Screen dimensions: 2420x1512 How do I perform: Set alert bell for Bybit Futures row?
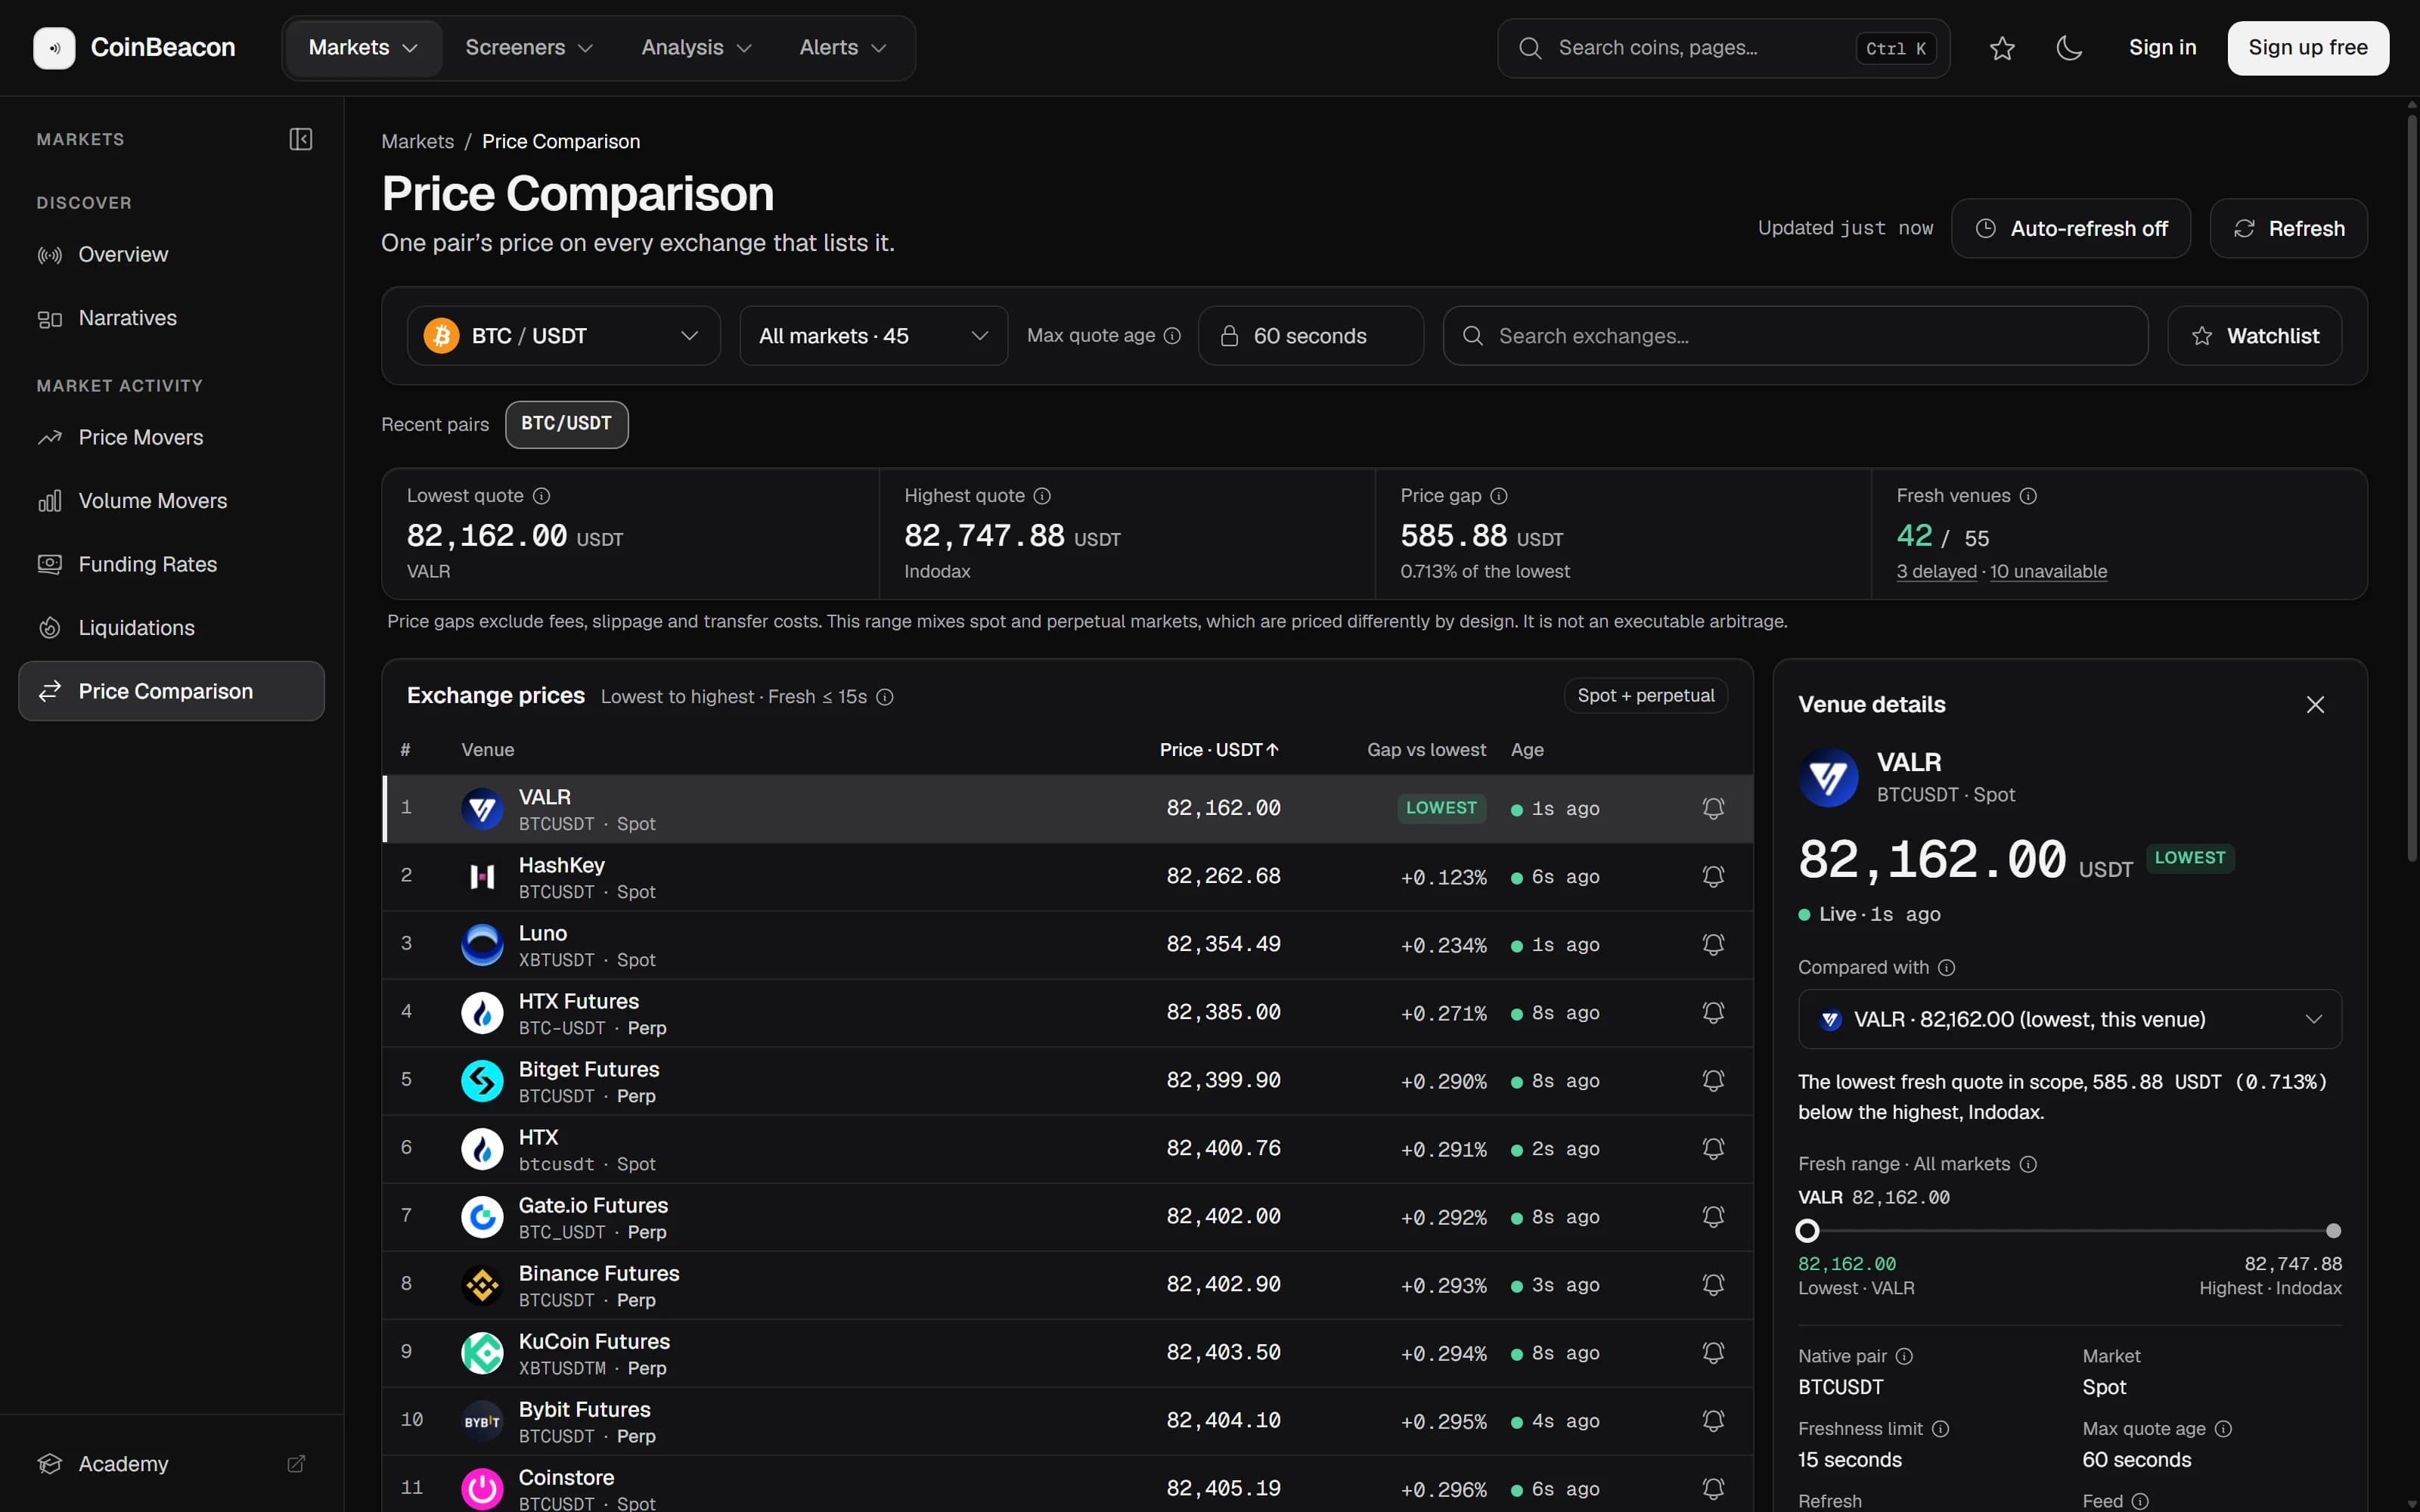(x=1713, y=1420)
